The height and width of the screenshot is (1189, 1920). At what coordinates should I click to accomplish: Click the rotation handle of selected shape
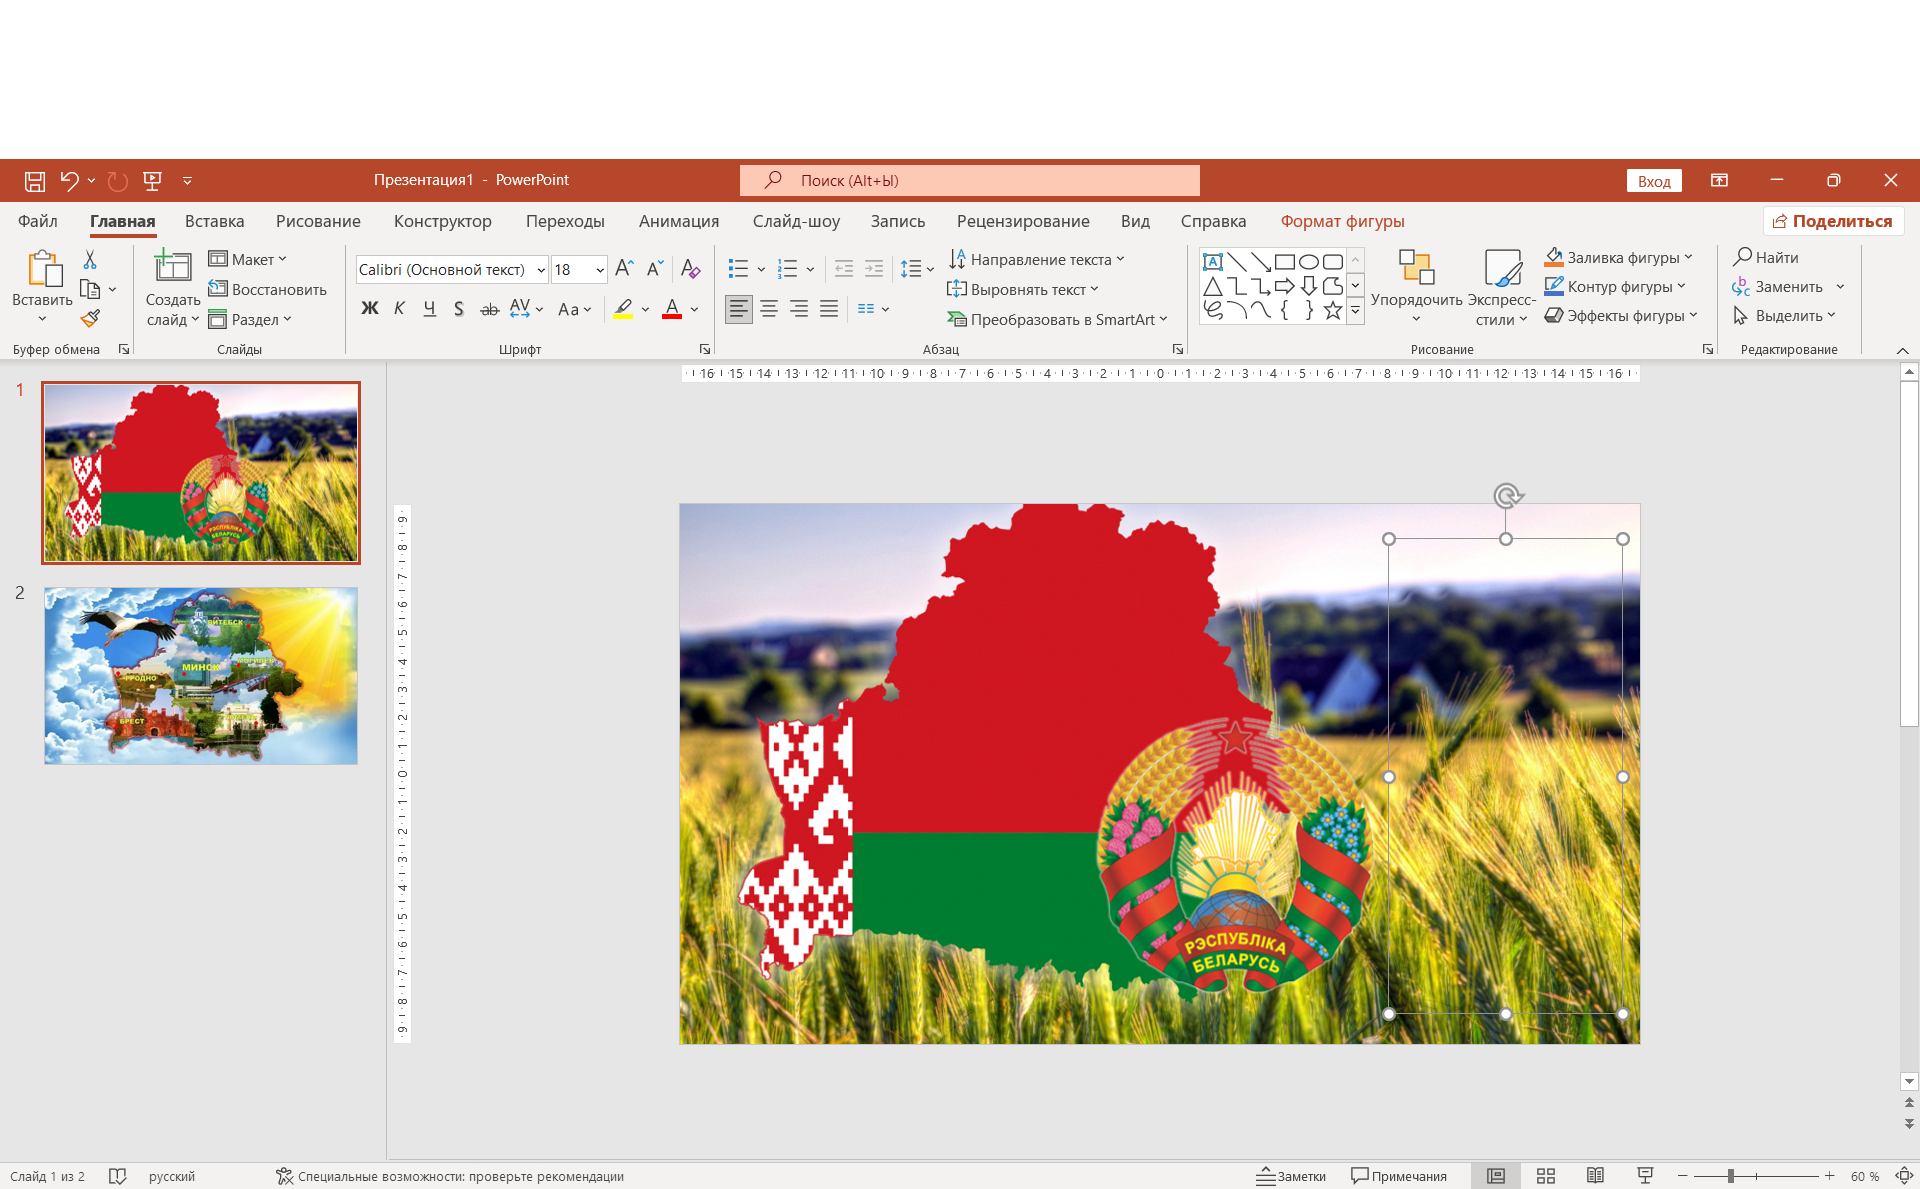(x=1507, y=495)
